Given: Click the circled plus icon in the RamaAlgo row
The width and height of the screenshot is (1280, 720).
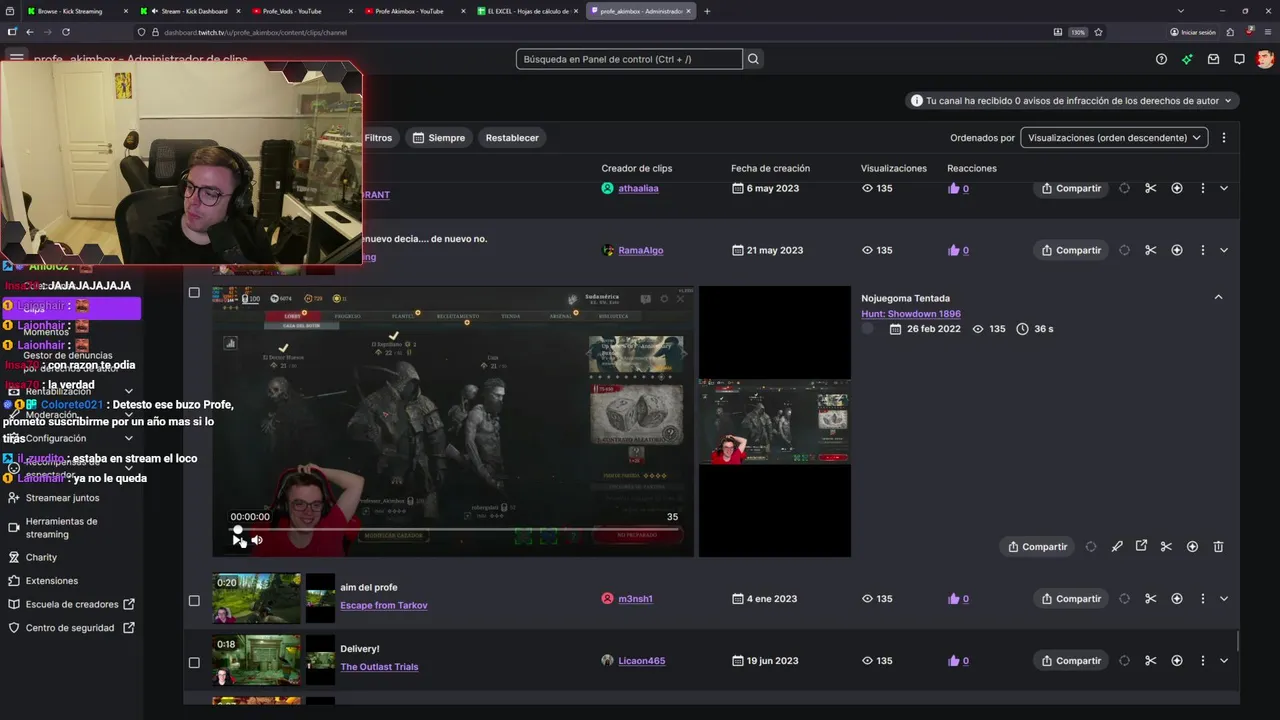Looking at the screenshot, I should 1176,250.
